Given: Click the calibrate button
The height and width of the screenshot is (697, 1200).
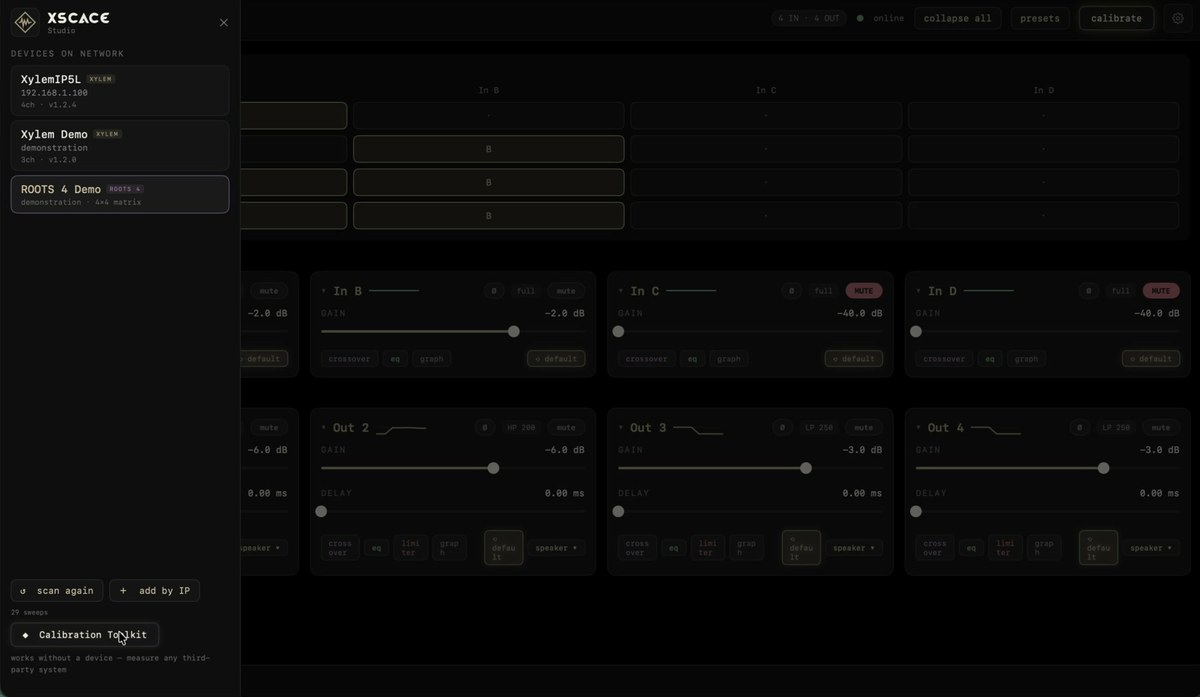Looking at the screenshot, I should coord(1116,18).
